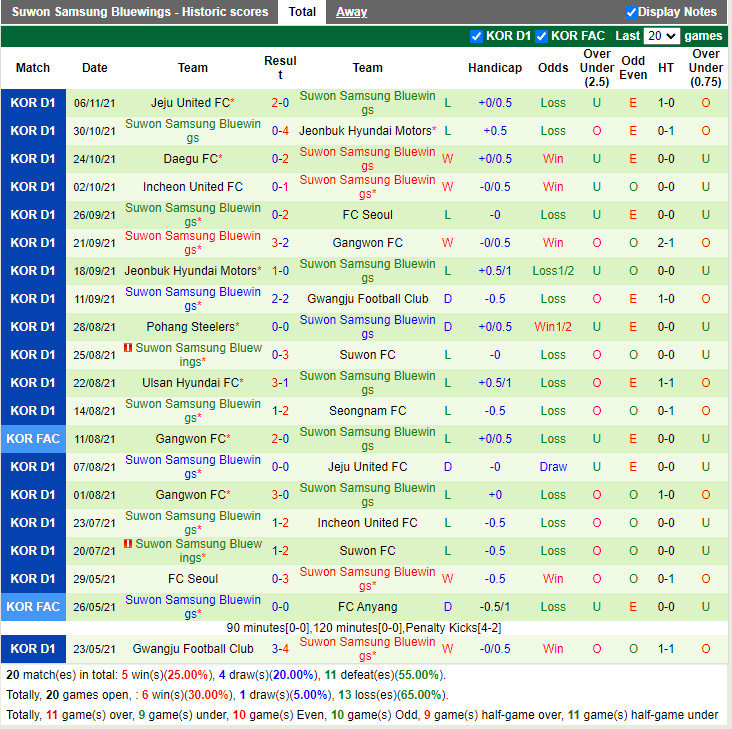Click the red card icon in the 20/07/21 row
The width and height of the screenshot is (732, 729).
point(128,544)
